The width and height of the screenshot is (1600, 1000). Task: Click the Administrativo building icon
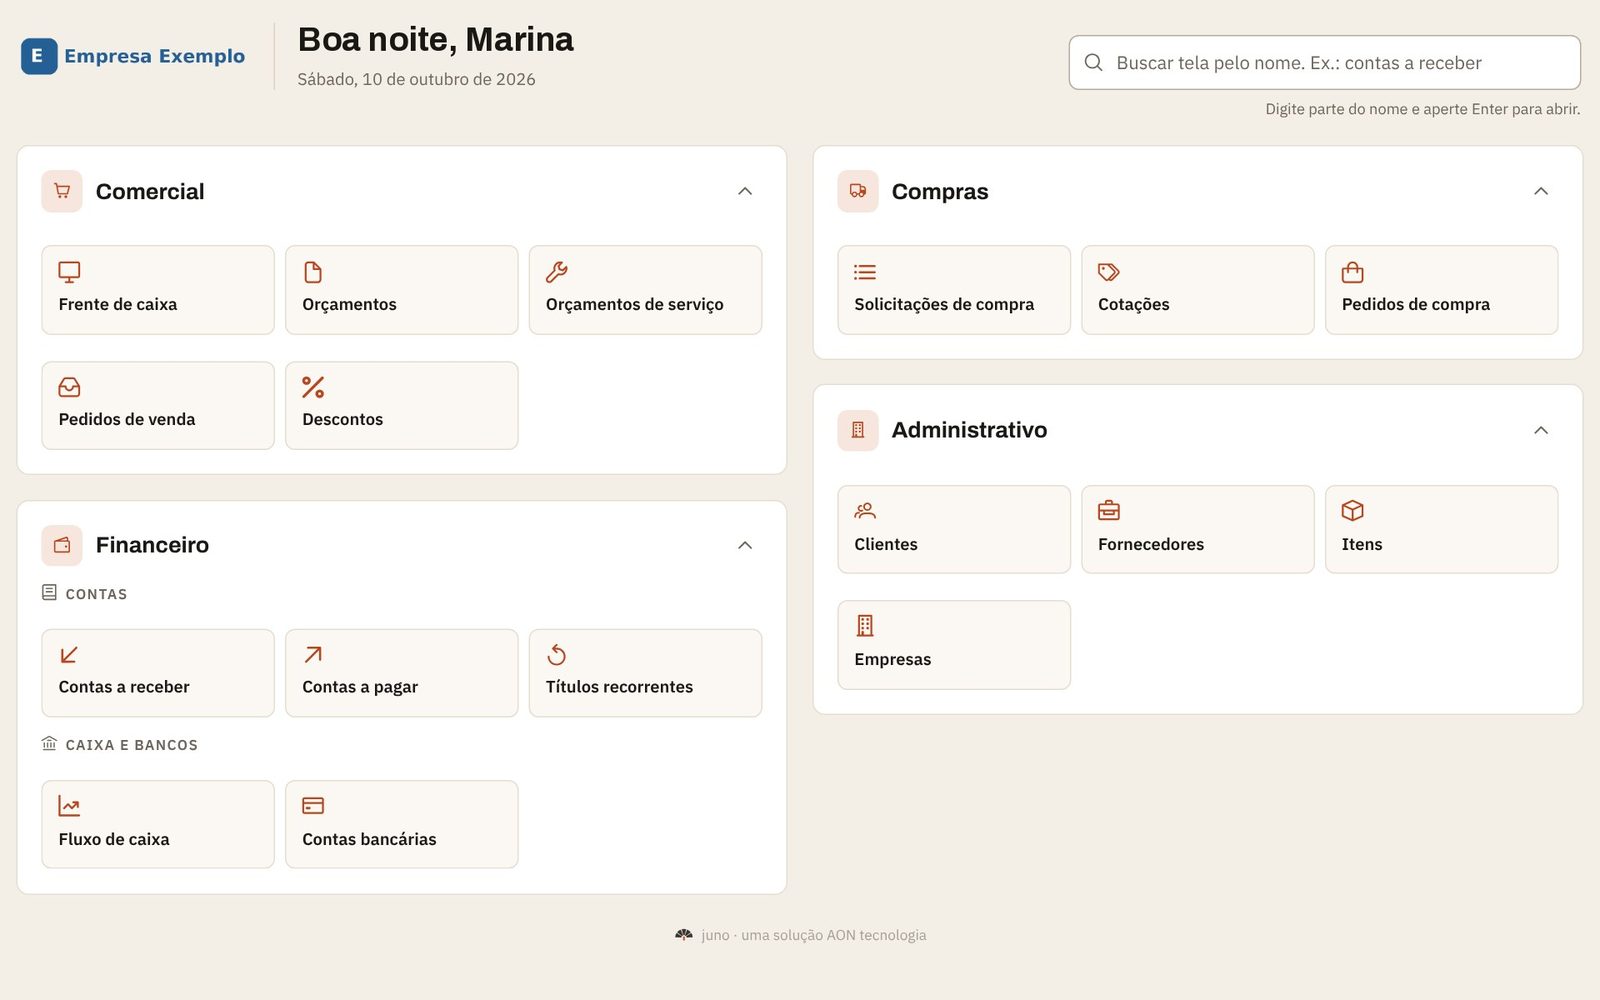coord(858,430)
